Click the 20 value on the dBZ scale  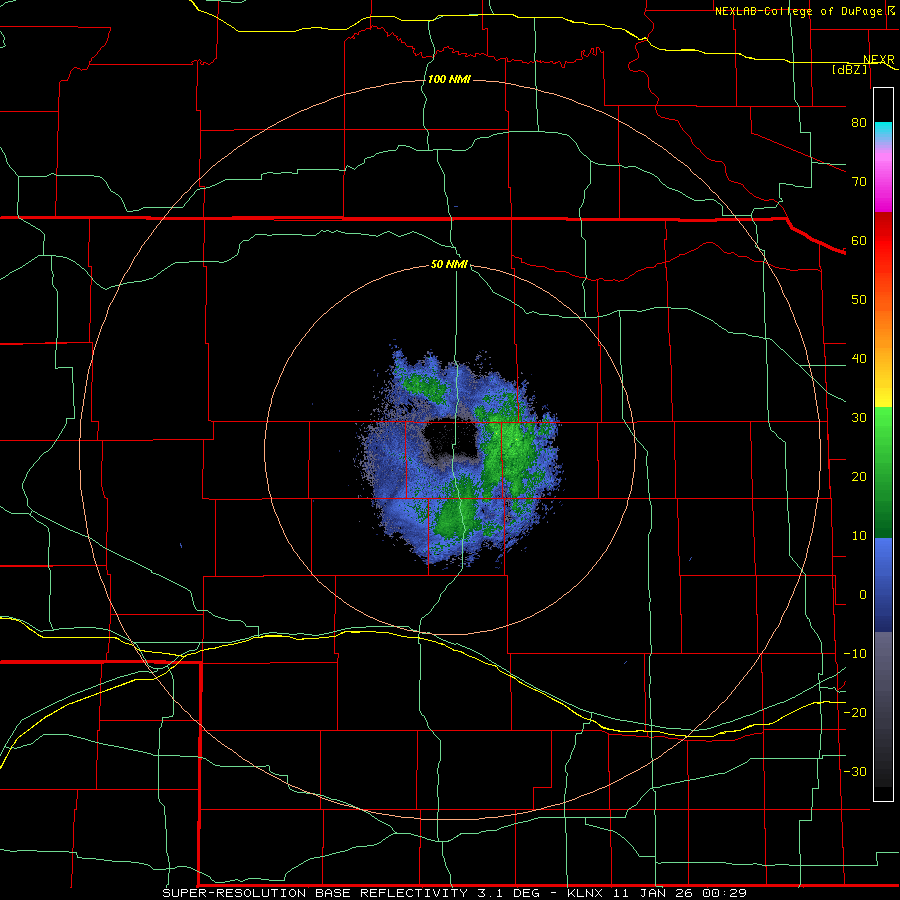859,477
